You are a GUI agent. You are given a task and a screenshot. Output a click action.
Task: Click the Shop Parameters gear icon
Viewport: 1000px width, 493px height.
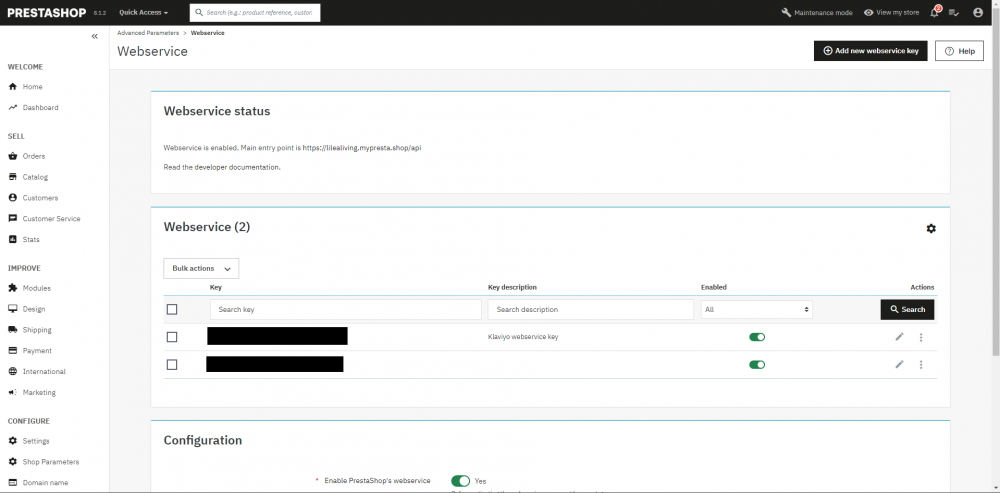[x=12, y=462]
